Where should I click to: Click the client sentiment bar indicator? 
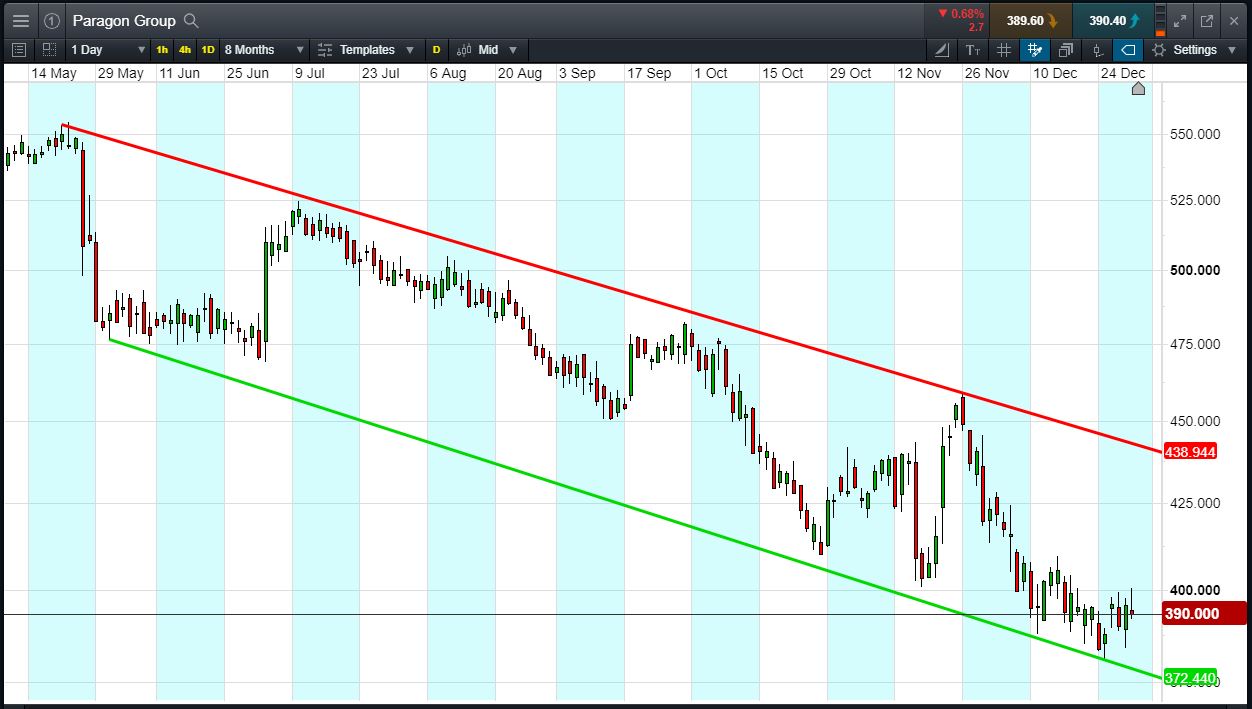coord(1159,20)
